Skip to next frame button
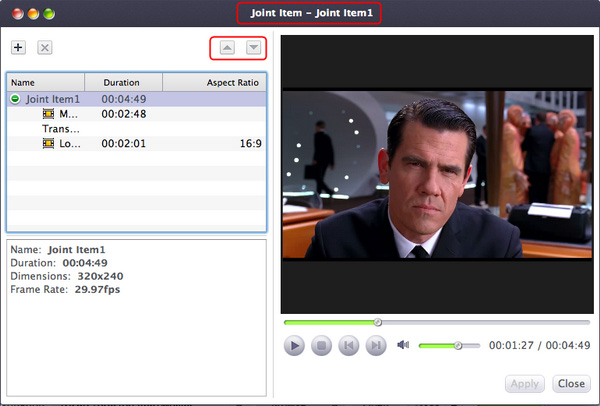This screenshot has width=600, height=406. (x=376, y=346)
